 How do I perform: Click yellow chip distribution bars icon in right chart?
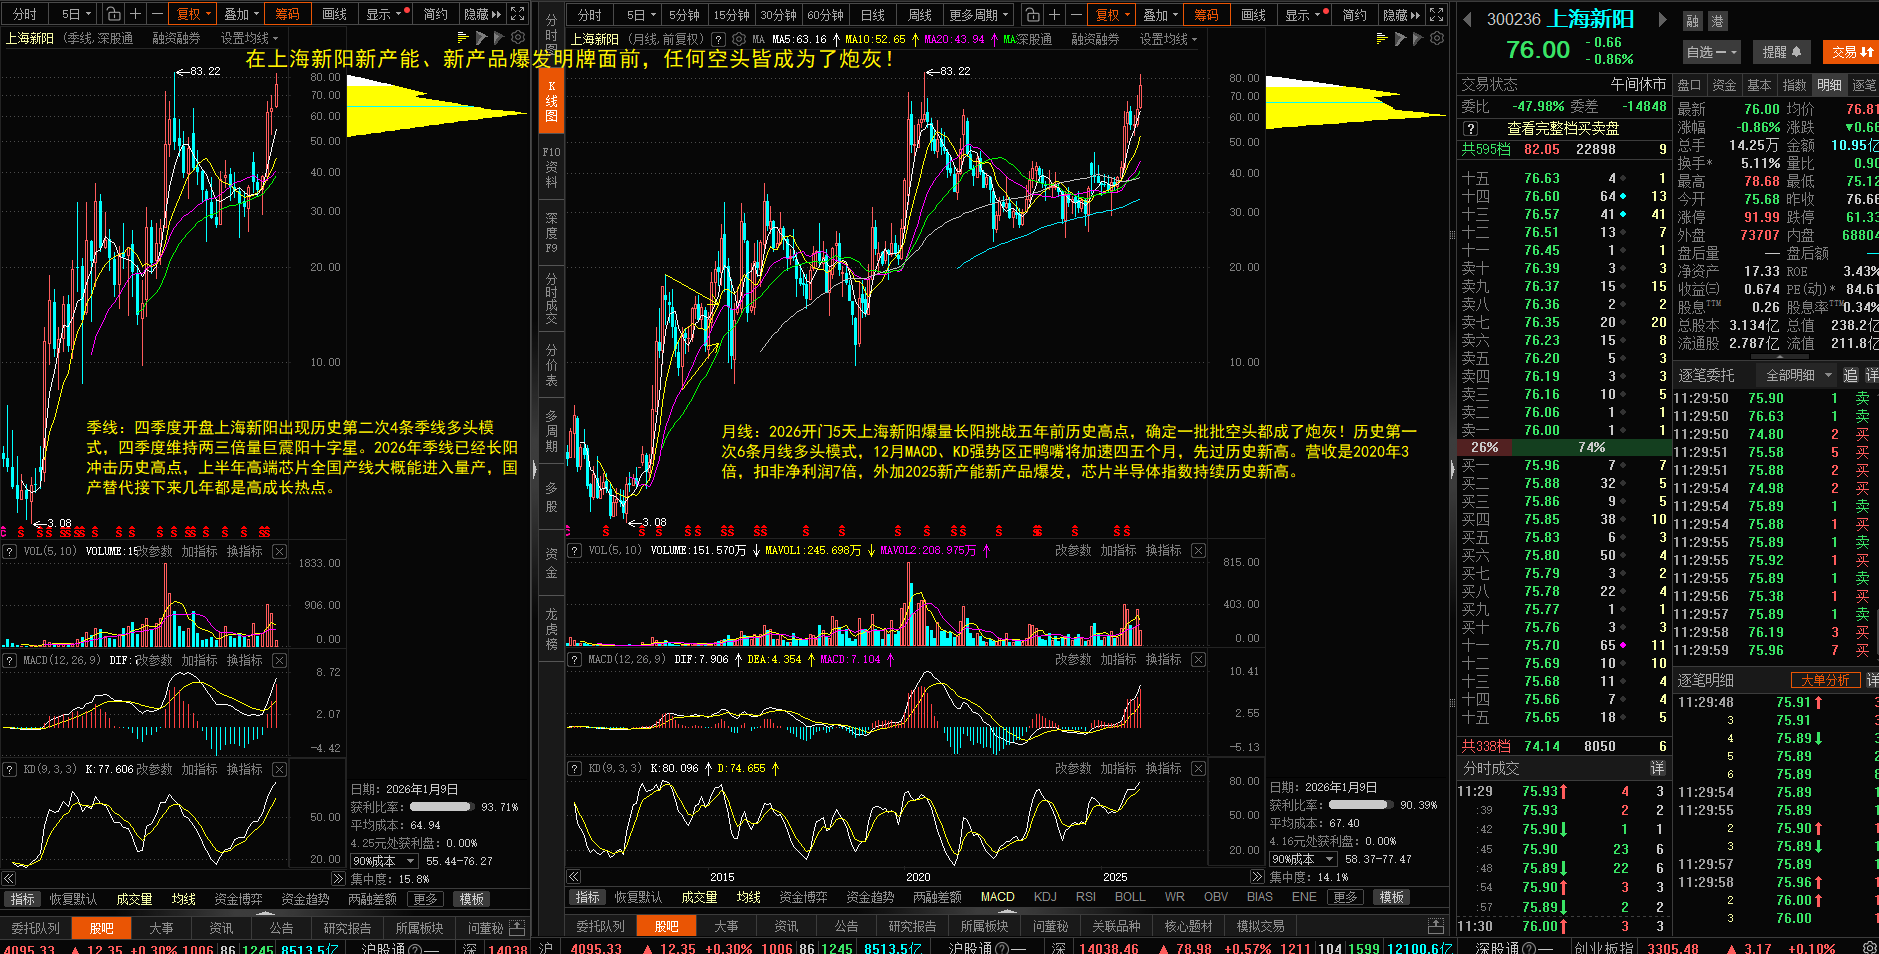click(1382, 38)
